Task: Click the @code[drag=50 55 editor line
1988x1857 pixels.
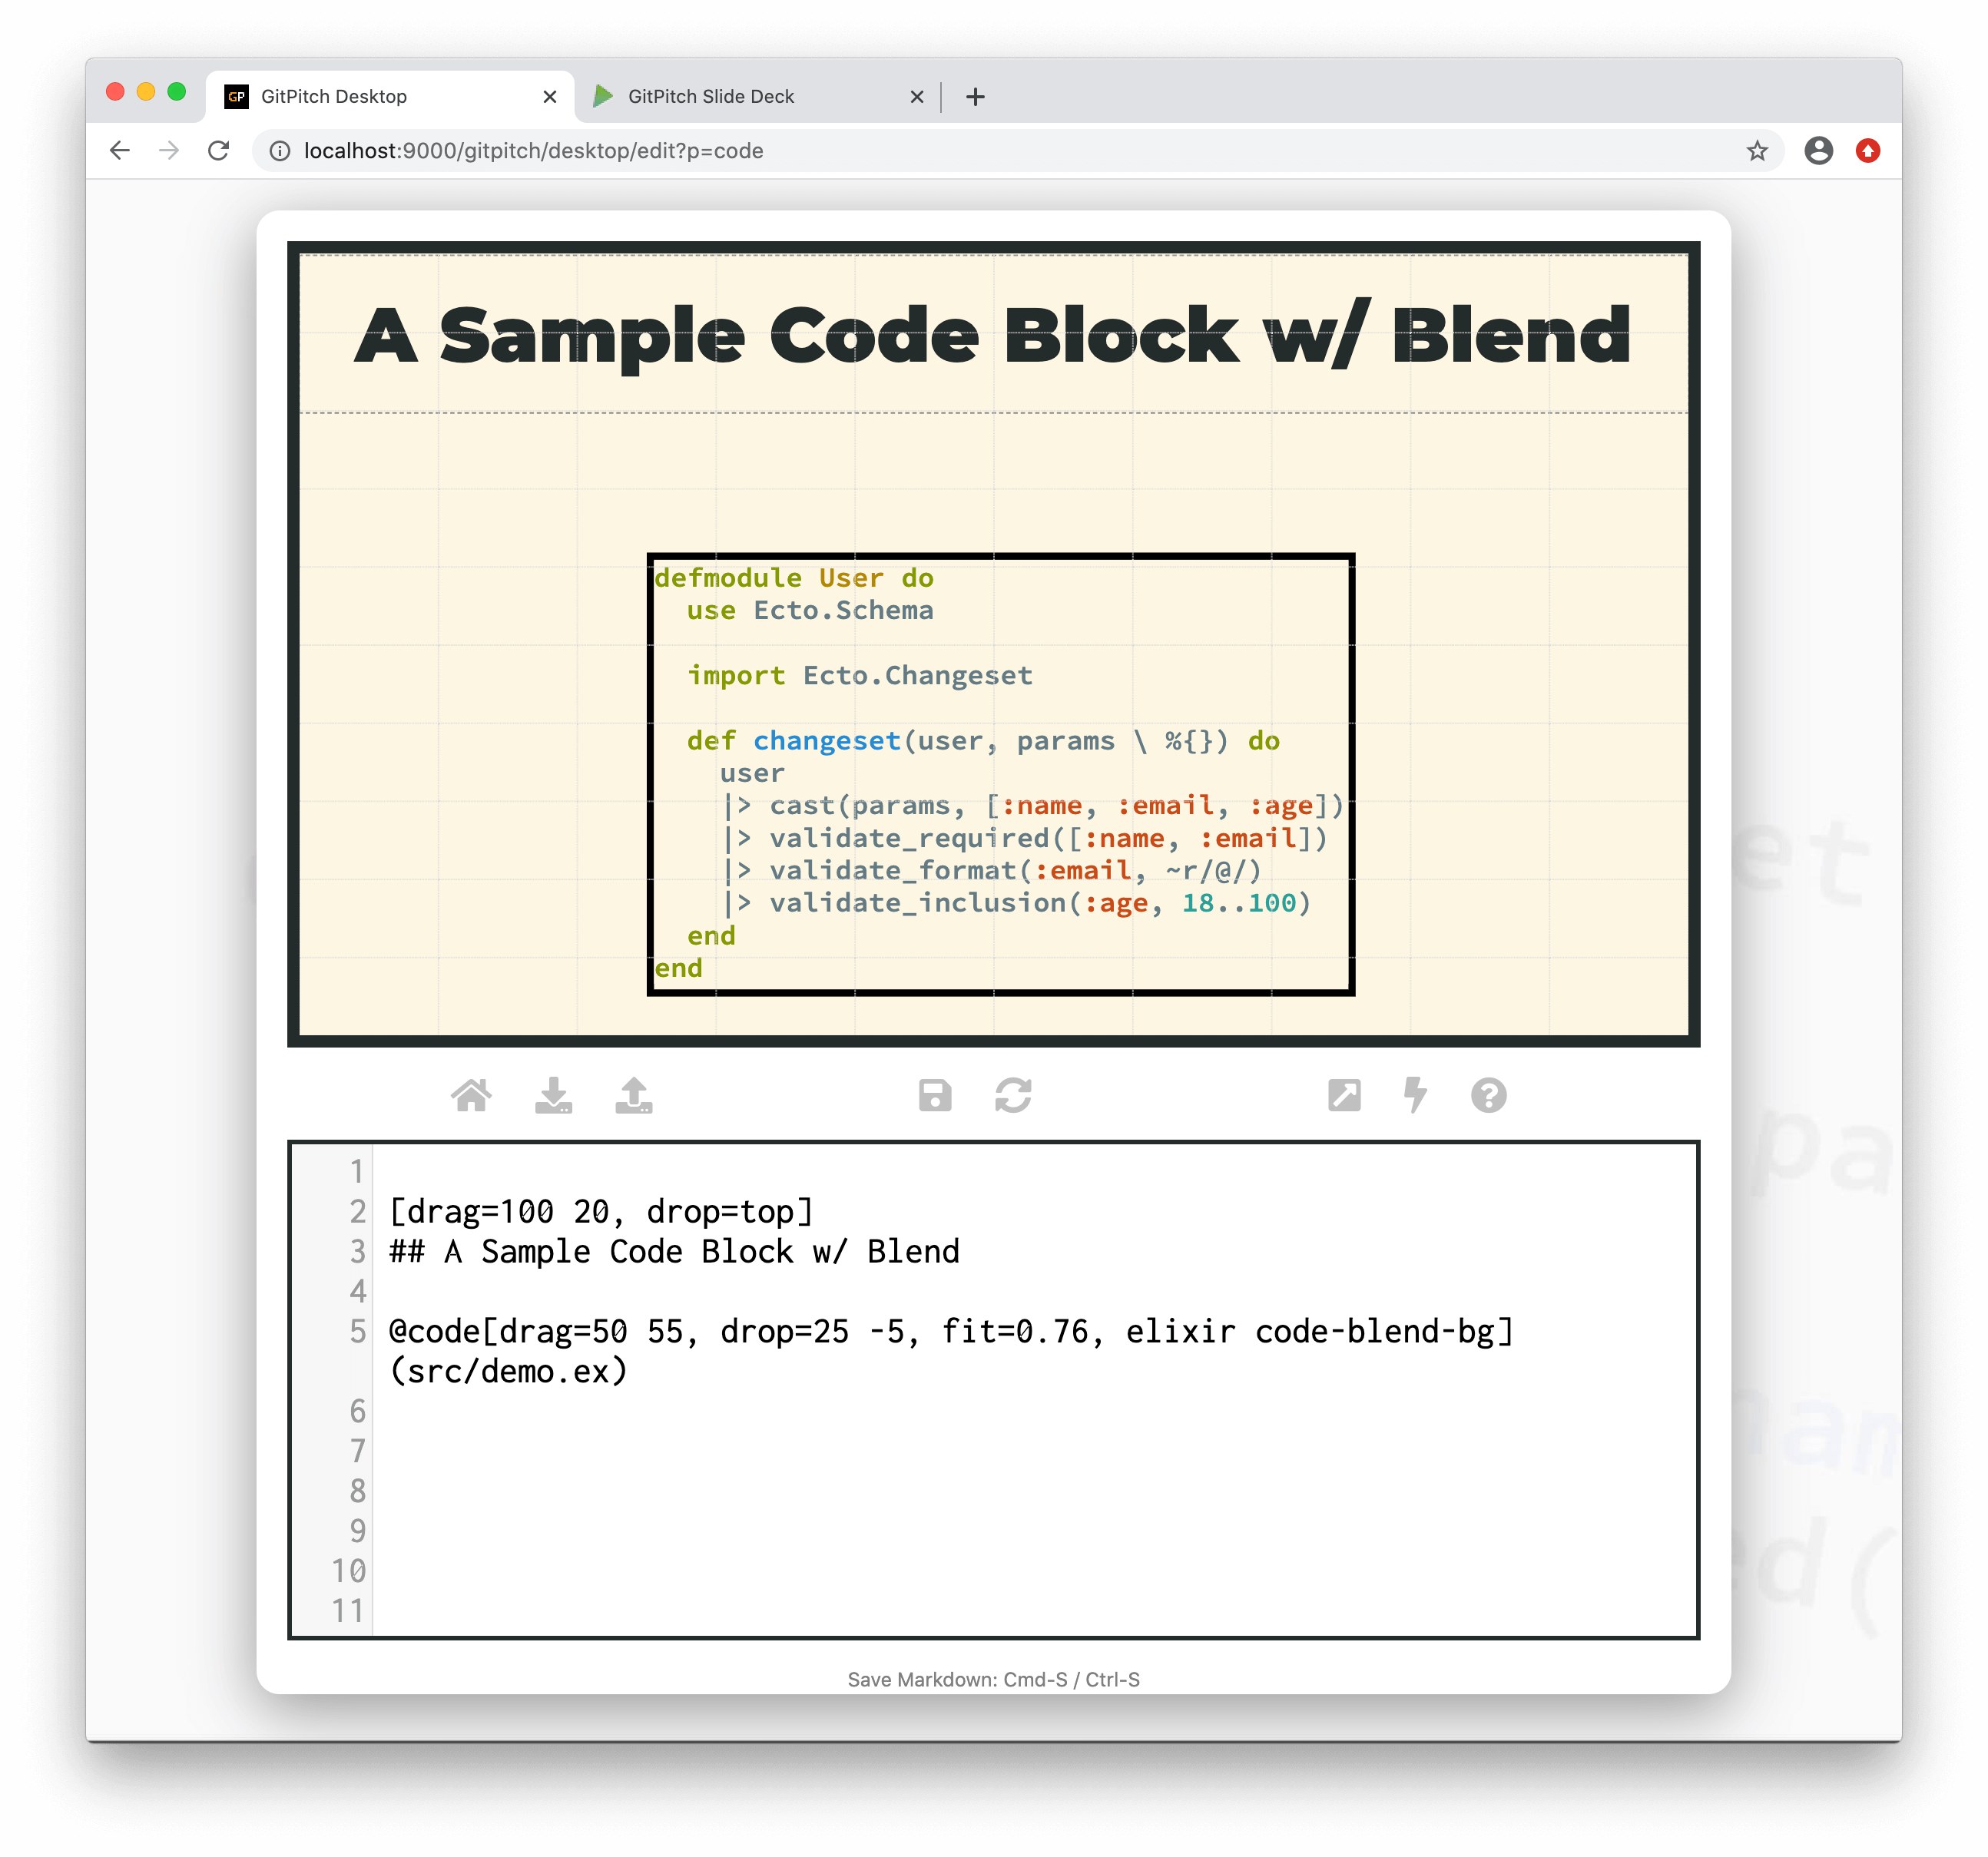Action: 951,1331
